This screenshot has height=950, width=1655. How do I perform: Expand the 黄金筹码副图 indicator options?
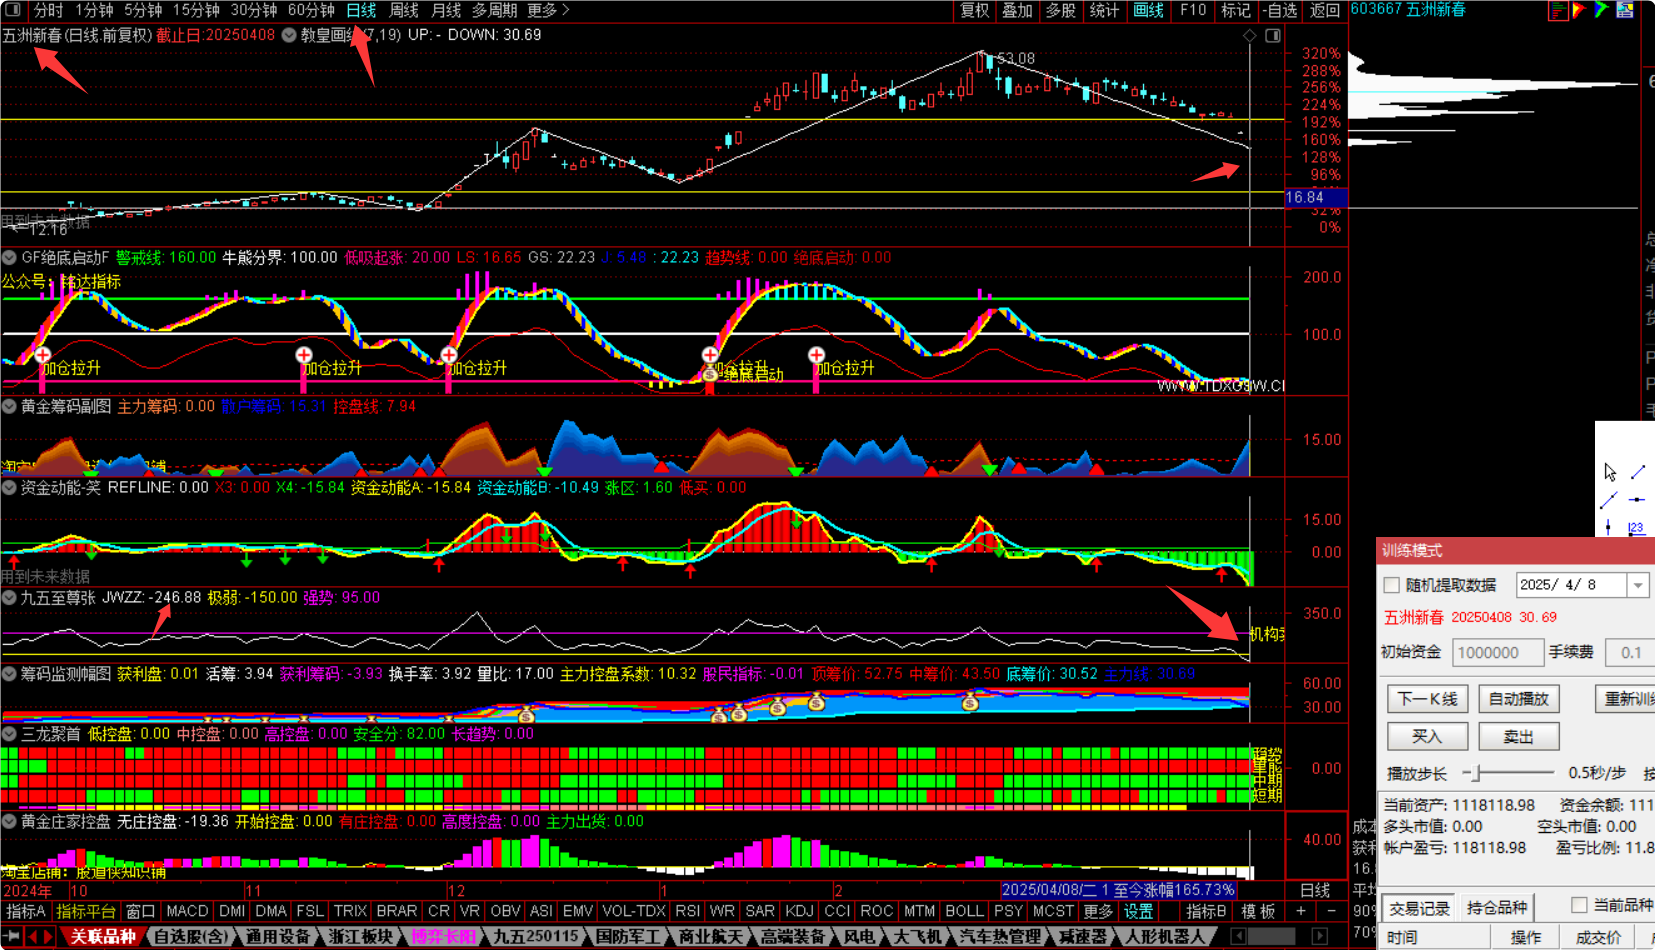click(9, 407)
